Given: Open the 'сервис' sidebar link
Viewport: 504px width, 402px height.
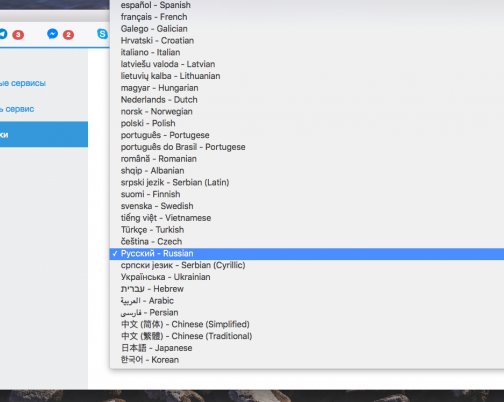Looking at the screenshot, I should tap(17, 109).
